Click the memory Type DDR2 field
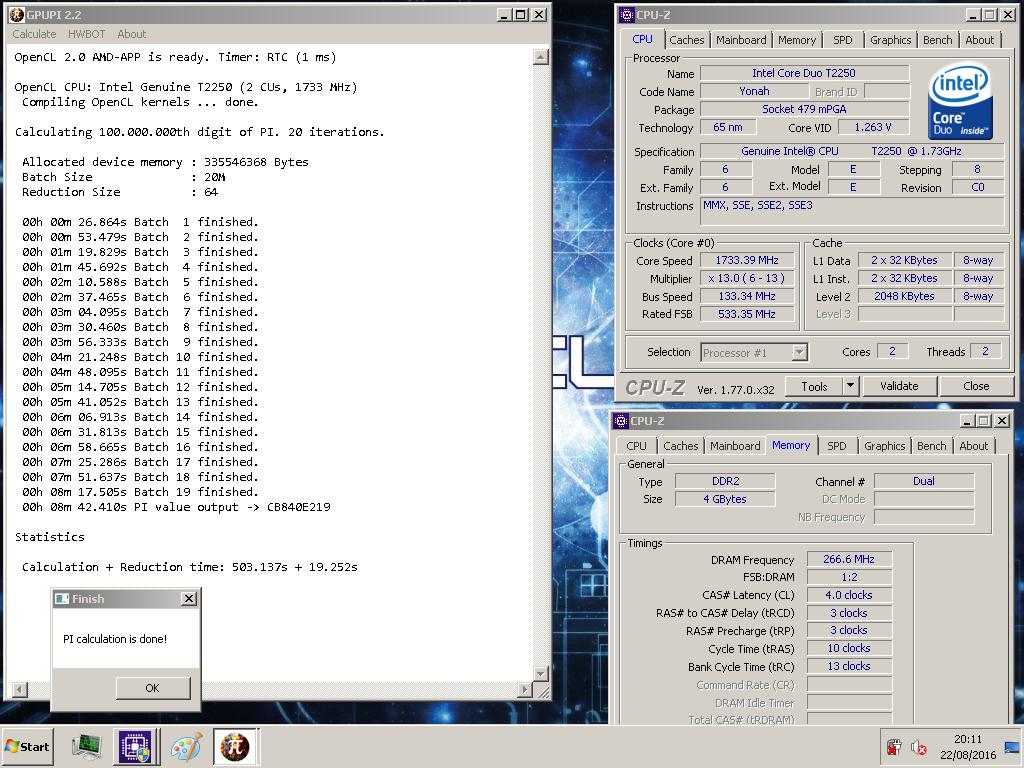1024x768 pixels. pos(726,481)
